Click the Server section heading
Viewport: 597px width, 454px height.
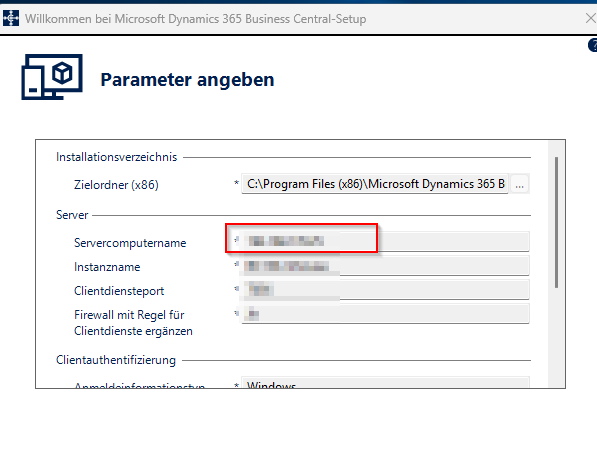72,215
